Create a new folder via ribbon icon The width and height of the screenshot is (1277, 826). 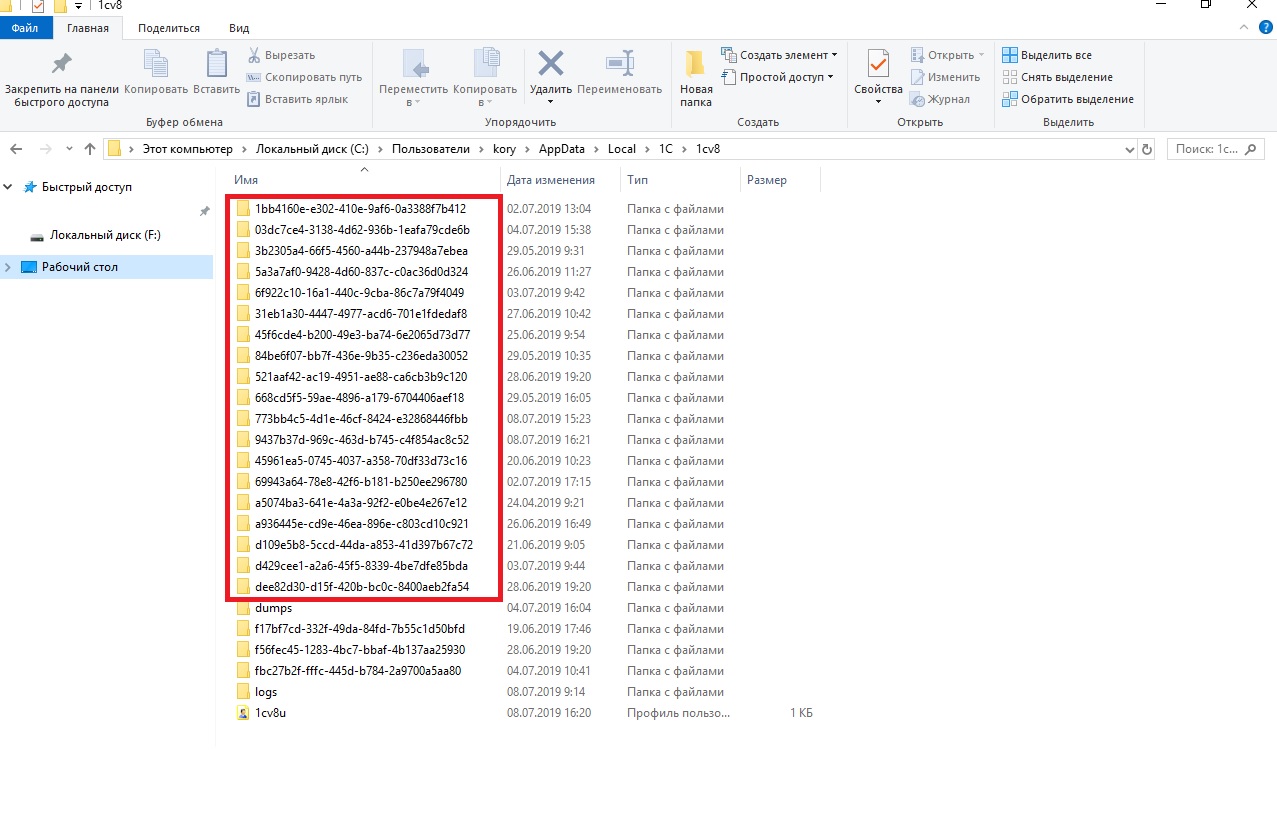point(696,65)
